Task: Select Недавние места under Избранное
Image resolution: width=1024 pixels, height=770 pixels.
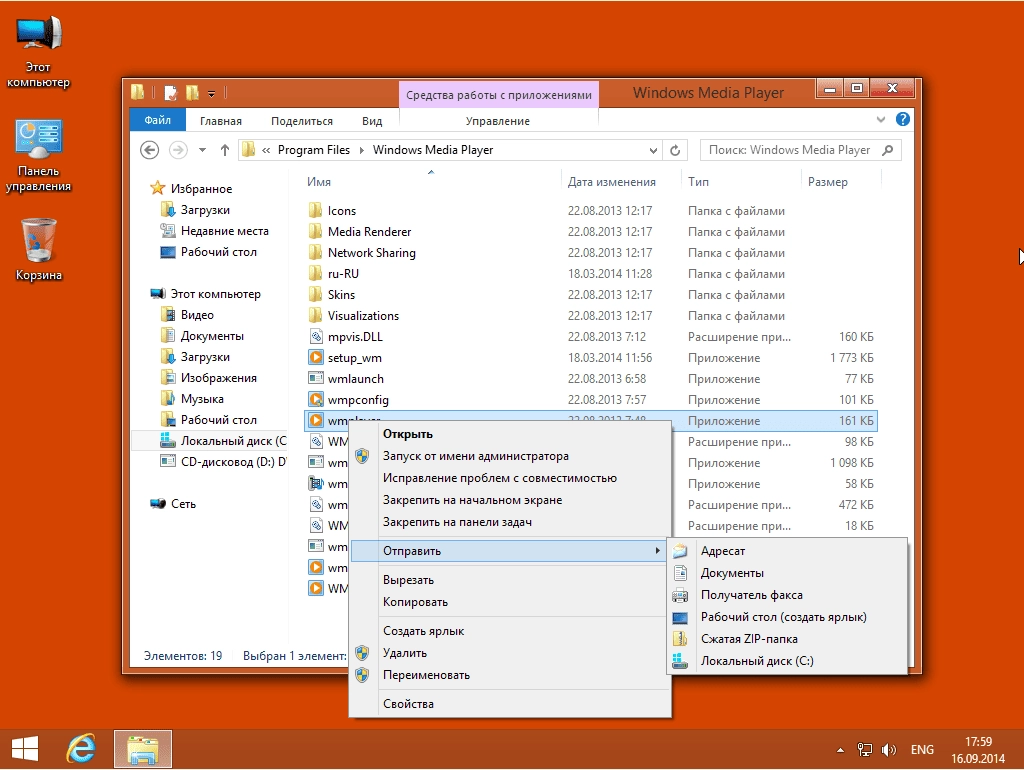Action: click(x=225, y=231)
